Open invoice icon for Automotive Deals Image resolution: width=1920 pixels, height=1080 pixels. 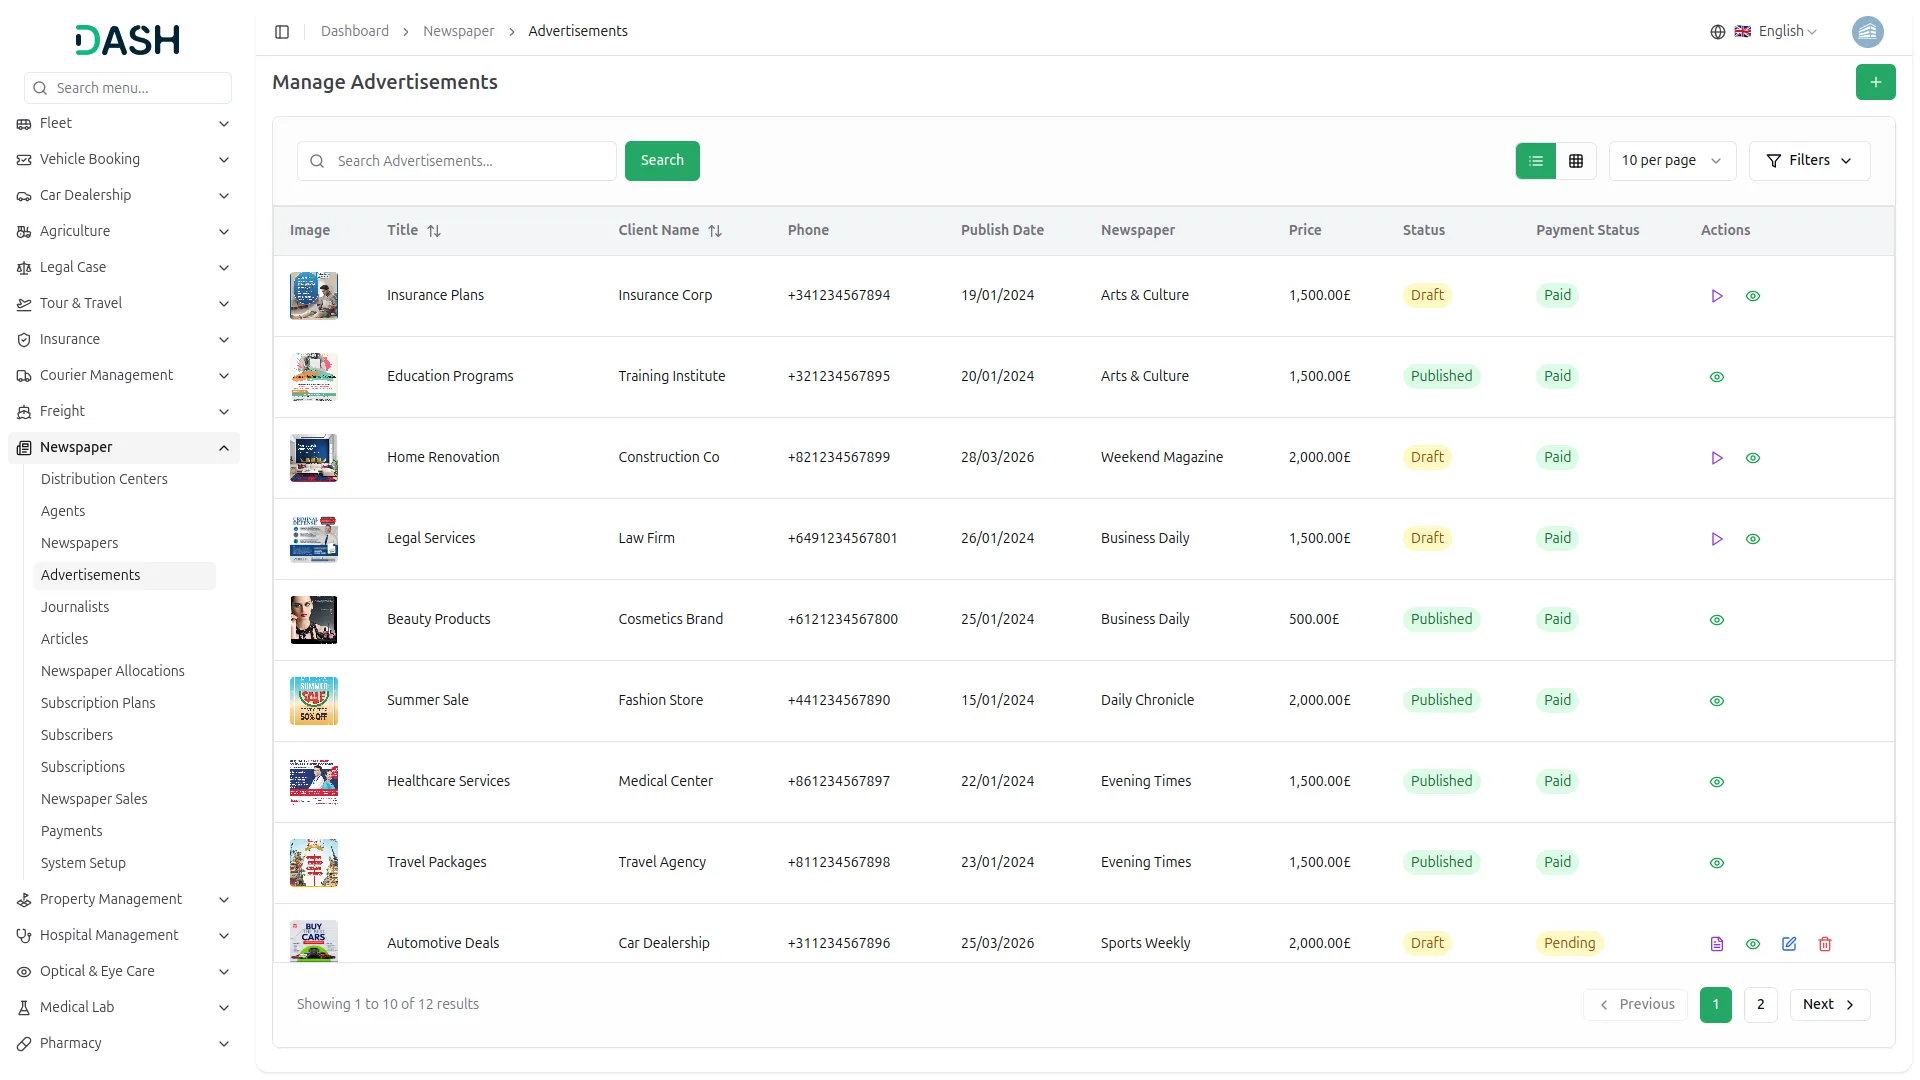[x=1717, y=944]
